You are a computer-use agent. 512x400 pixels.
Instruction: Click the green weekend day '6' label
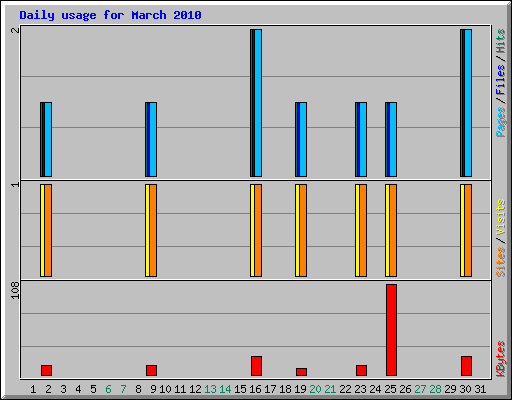pos(108,389)
